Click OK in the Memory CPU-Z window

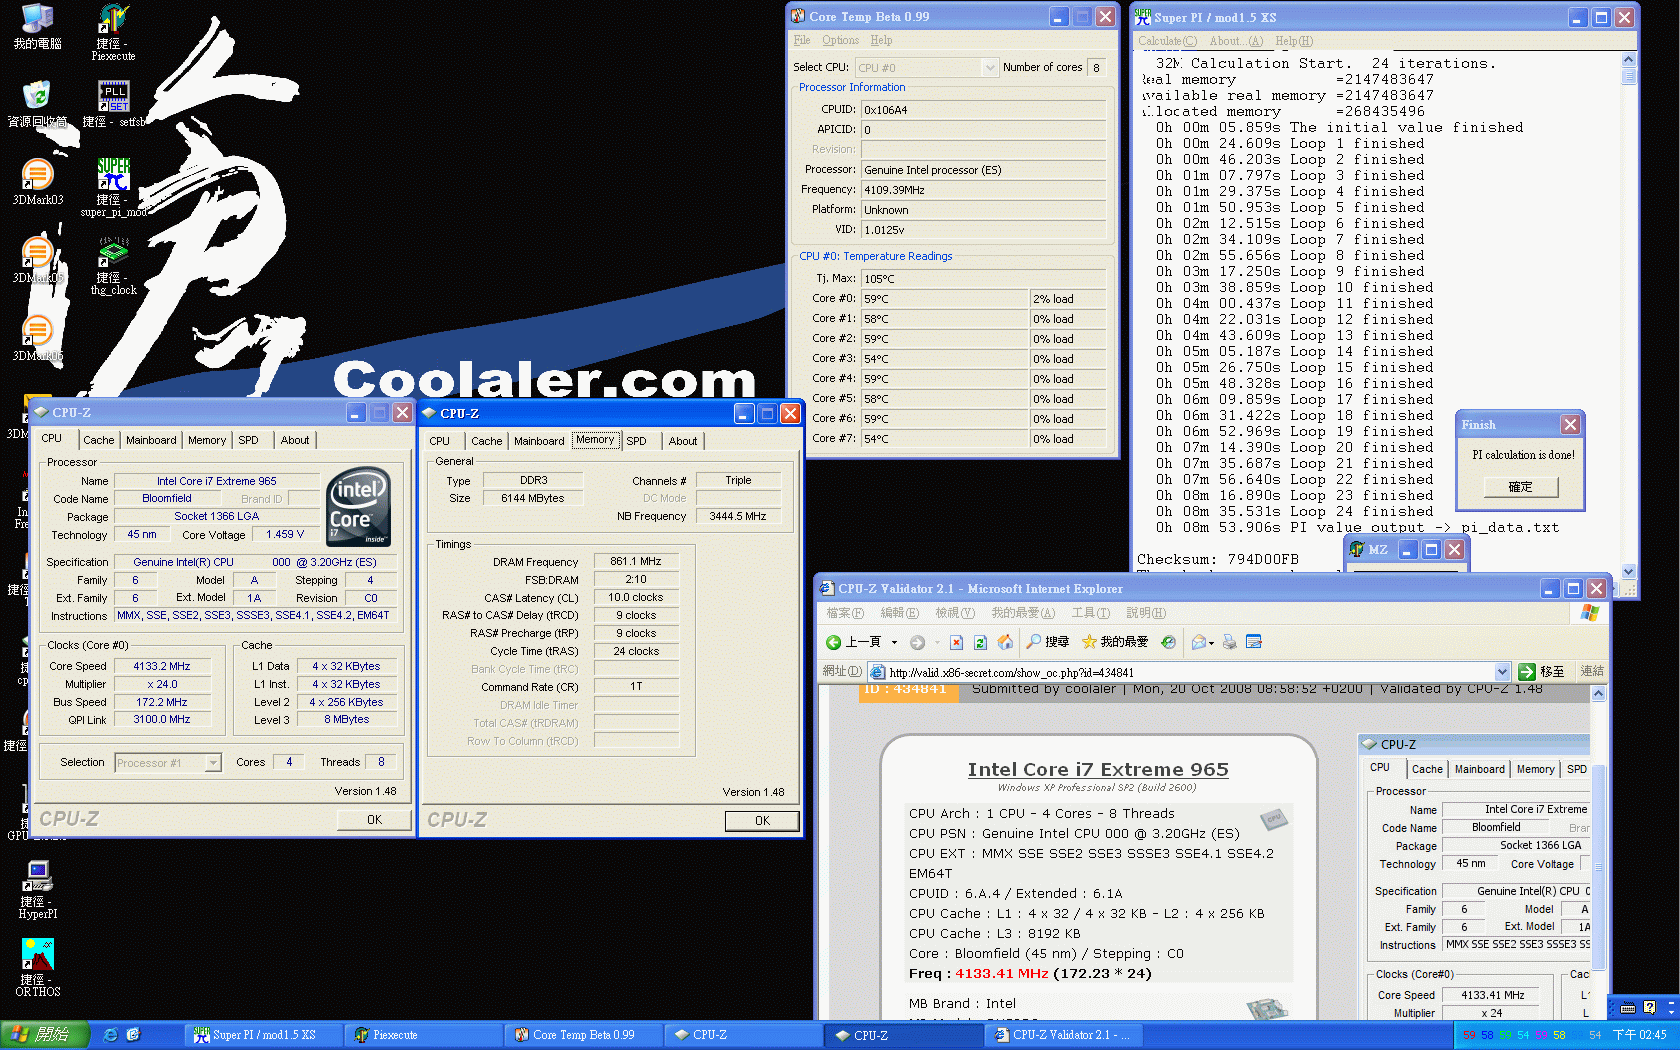762,821
